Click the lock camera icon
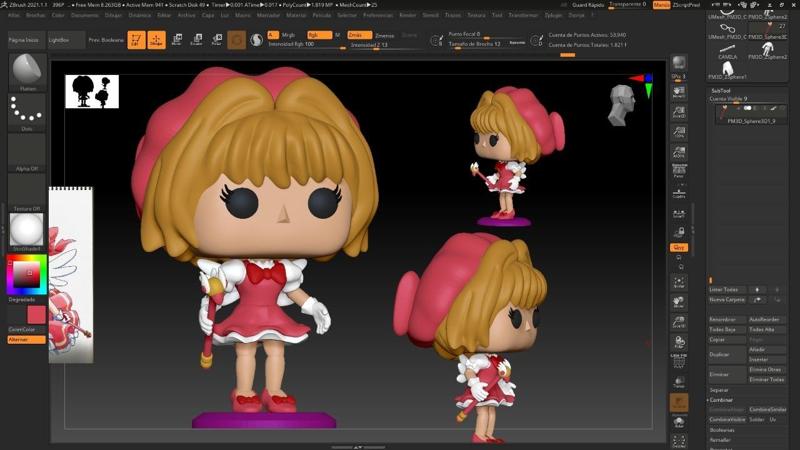This screenshot has width=800, height=450. click(679, 233)
